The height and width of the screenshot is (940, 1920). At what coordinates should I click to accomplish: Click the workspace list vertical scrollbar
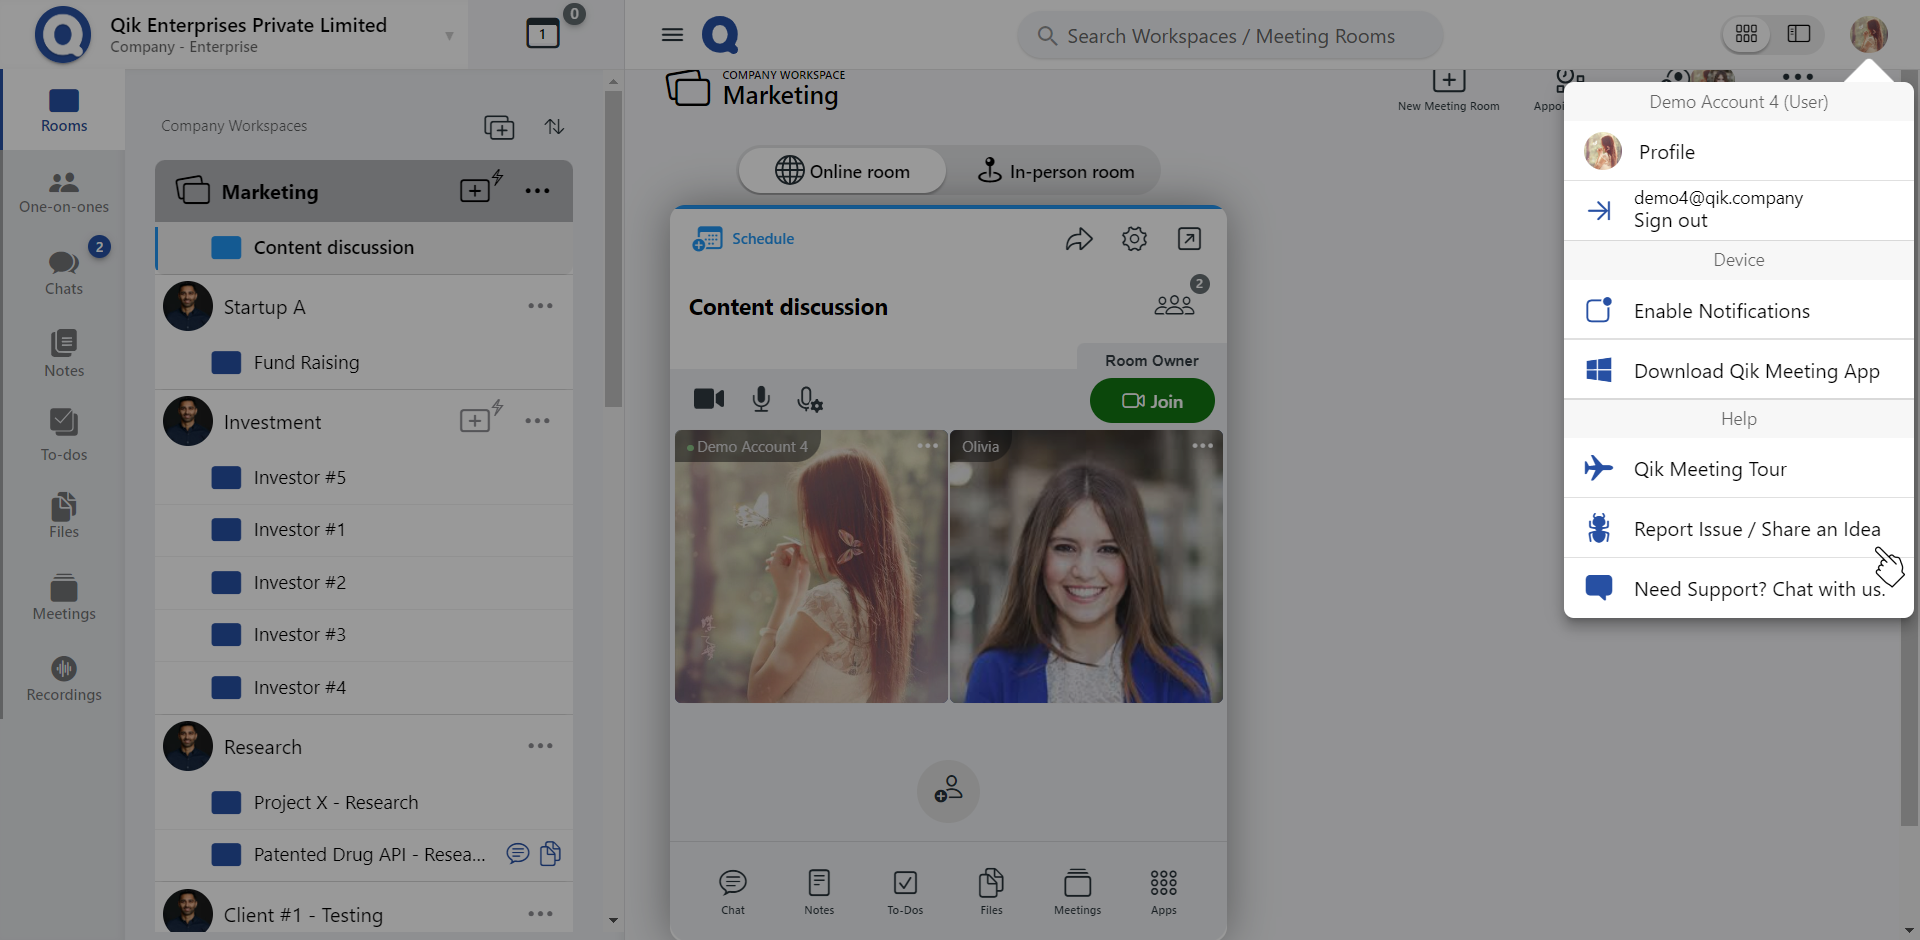click(613, 250)
